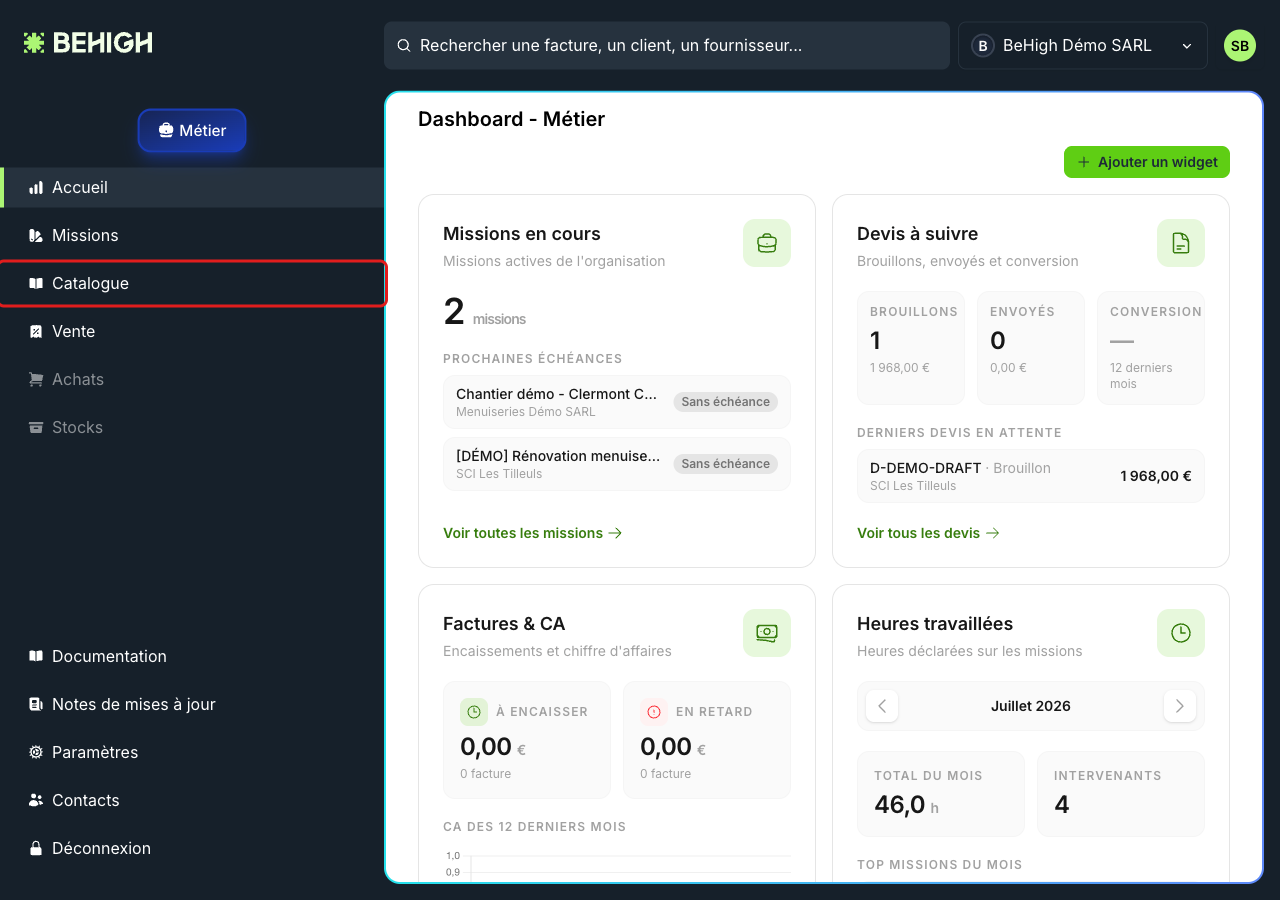
Task: Click the Dashboard - Métier heading
Action: pyautogui.click(x=511, y=120)
